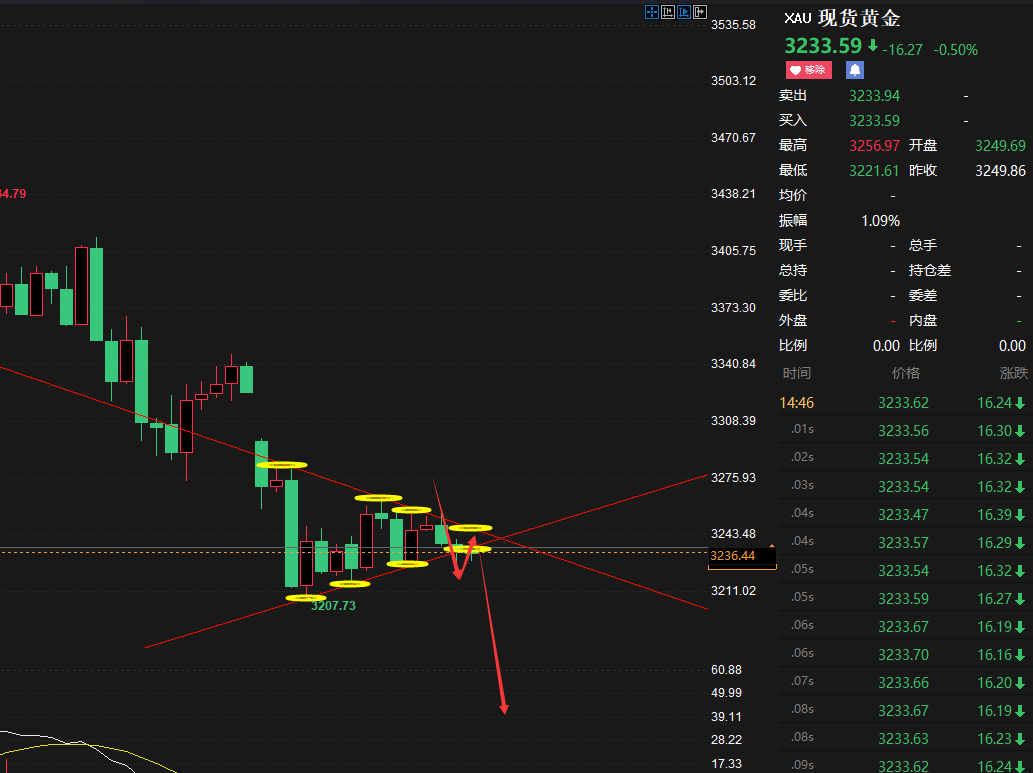
Task: Click the 14:46 tick row time
Action: (x=796, y=403)
